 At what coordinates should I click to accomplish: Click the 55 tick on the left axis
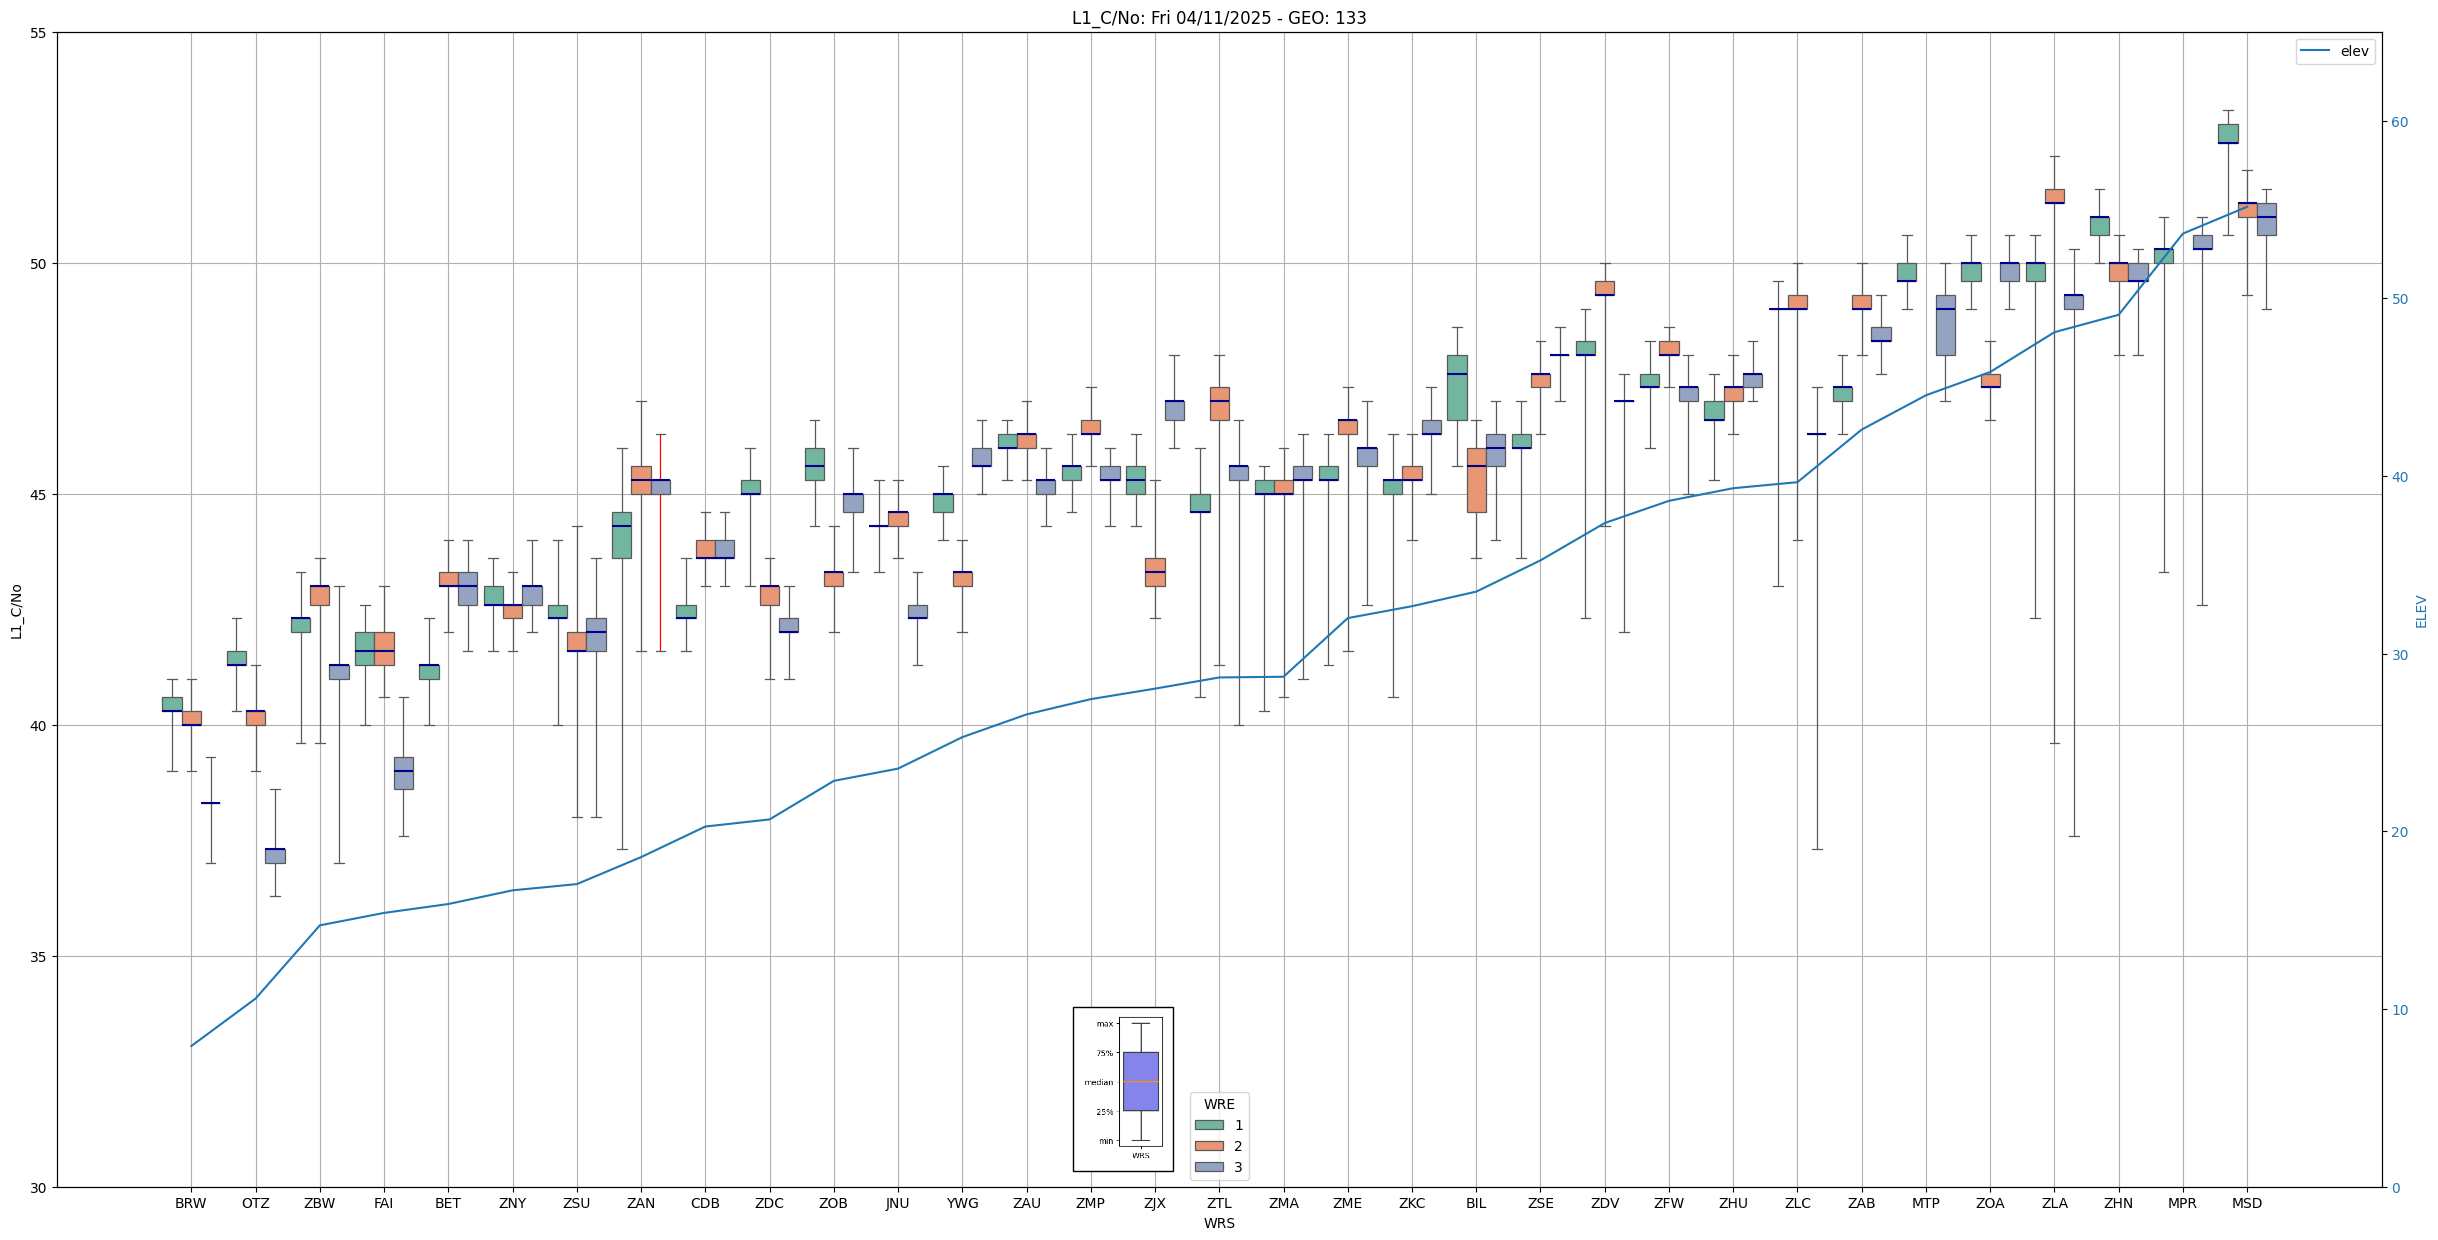[x=39, y=33]
